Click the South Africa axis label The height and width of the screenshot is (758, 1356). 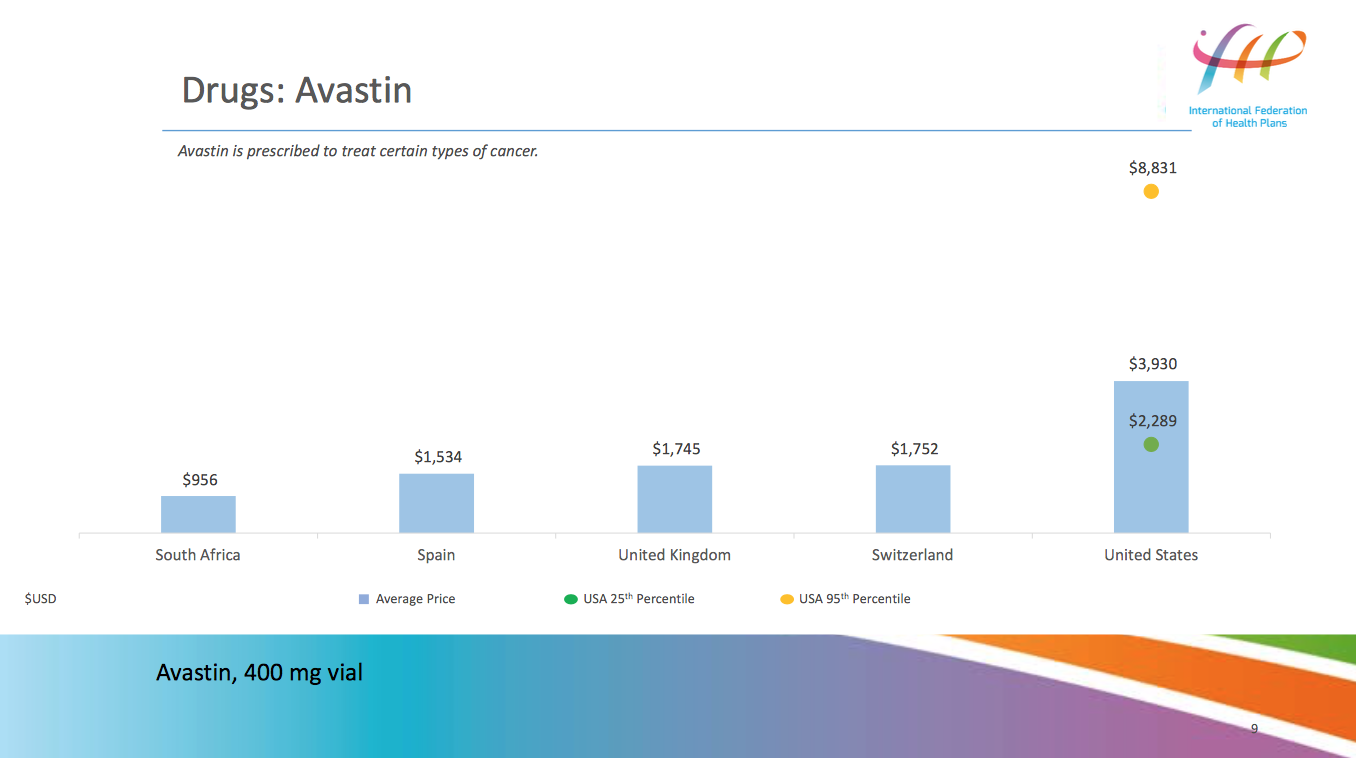pos(198,555)
